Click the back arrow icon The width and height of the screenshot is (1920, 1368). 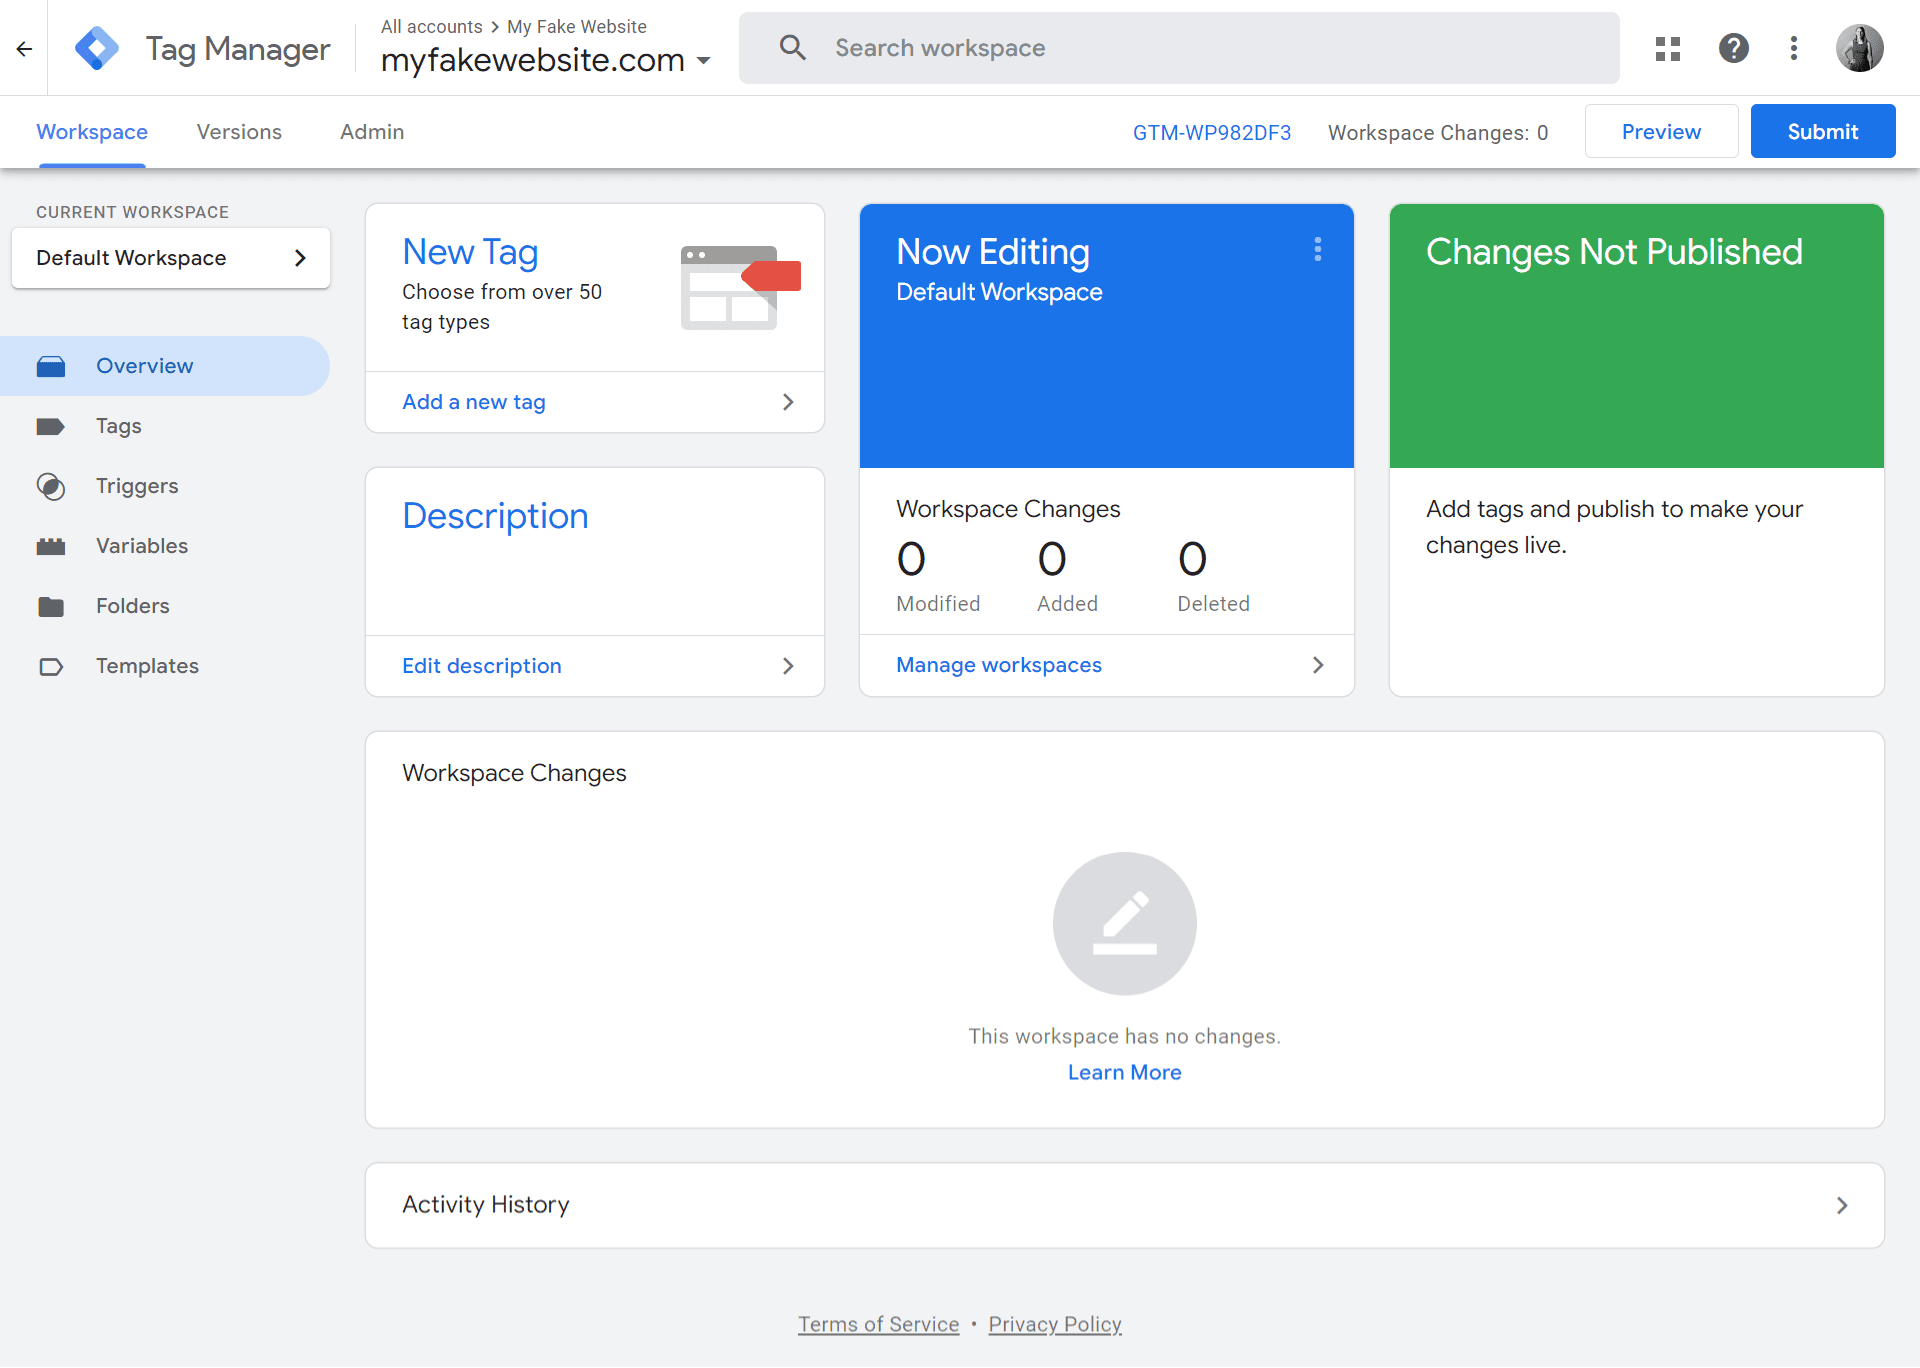[x=25, y=48]
